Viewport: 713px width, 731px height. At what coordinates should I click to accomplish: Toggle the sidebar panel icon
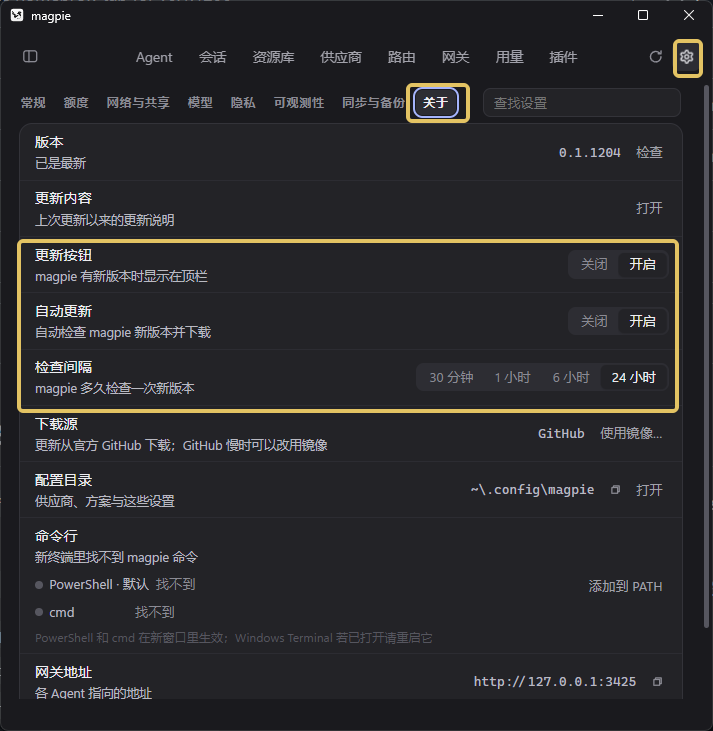[x=30, y=57]
